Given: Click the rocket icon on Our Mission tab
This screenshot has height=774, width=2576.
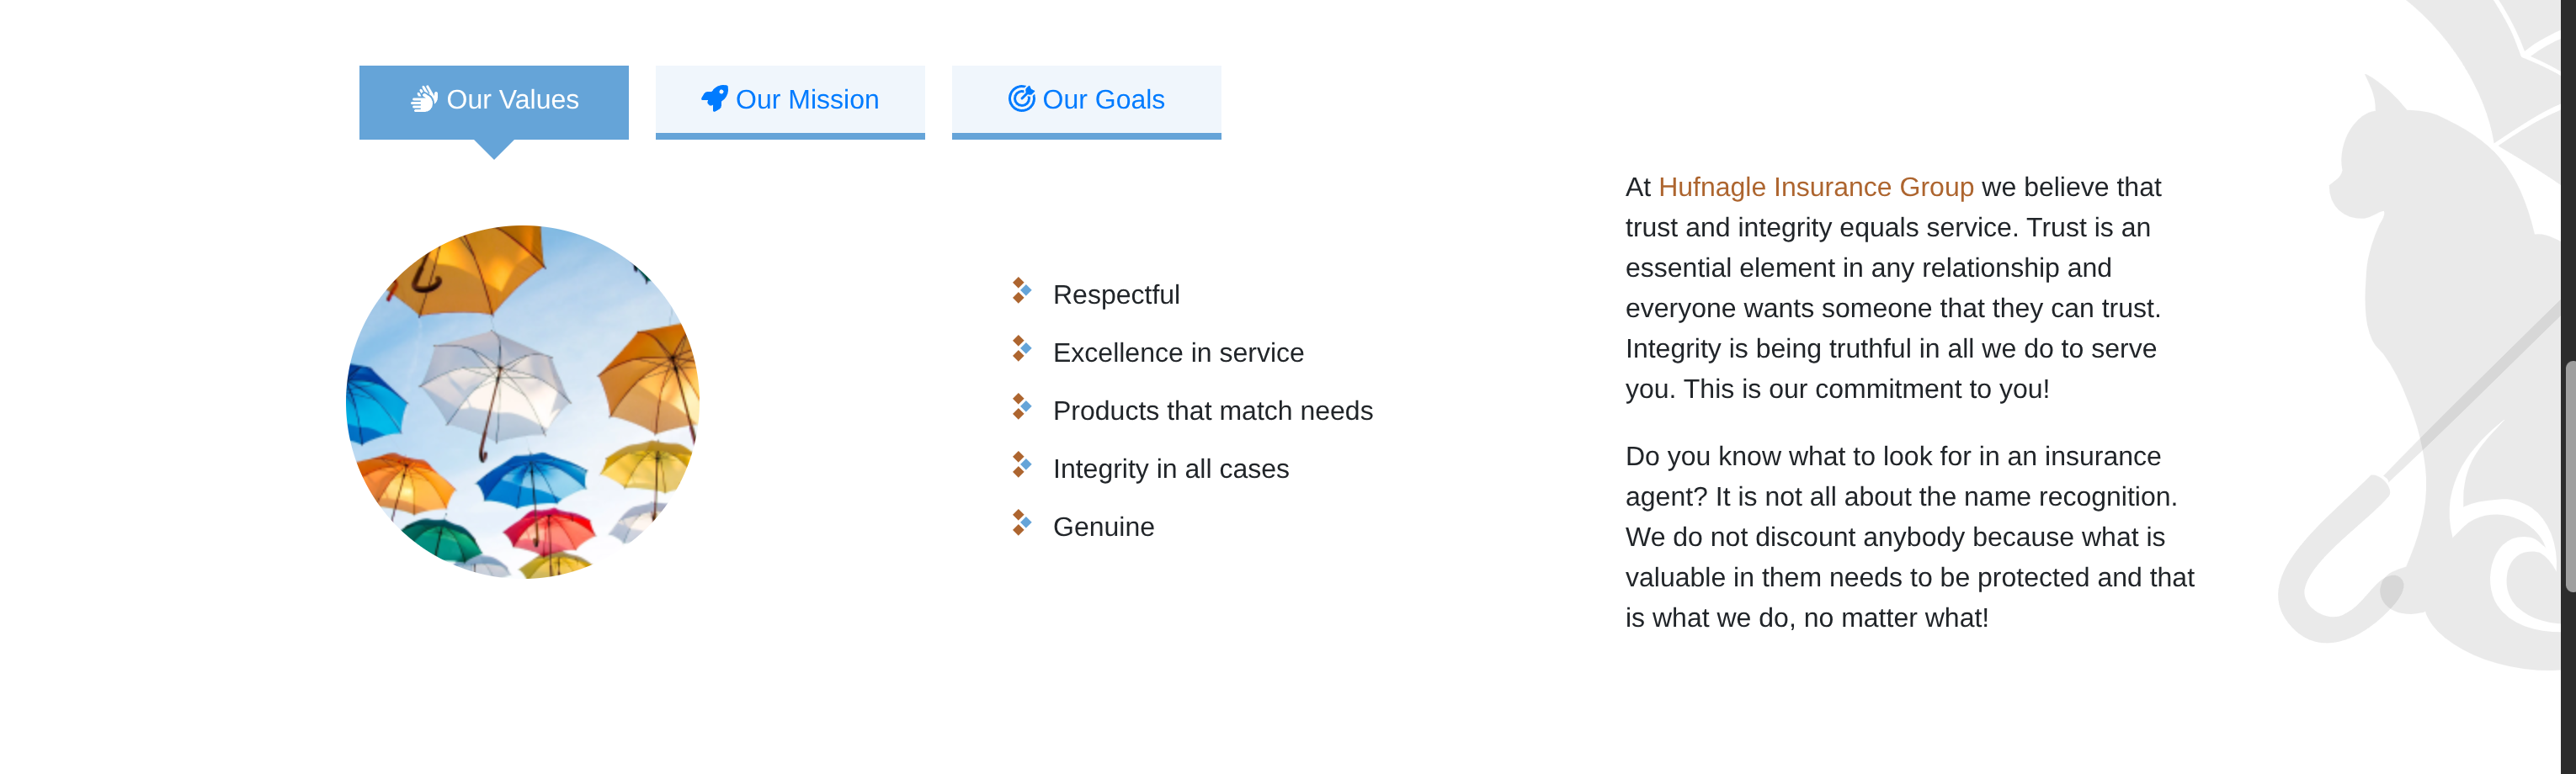Looking at the screenshot, I should click(x=714, y=99).
